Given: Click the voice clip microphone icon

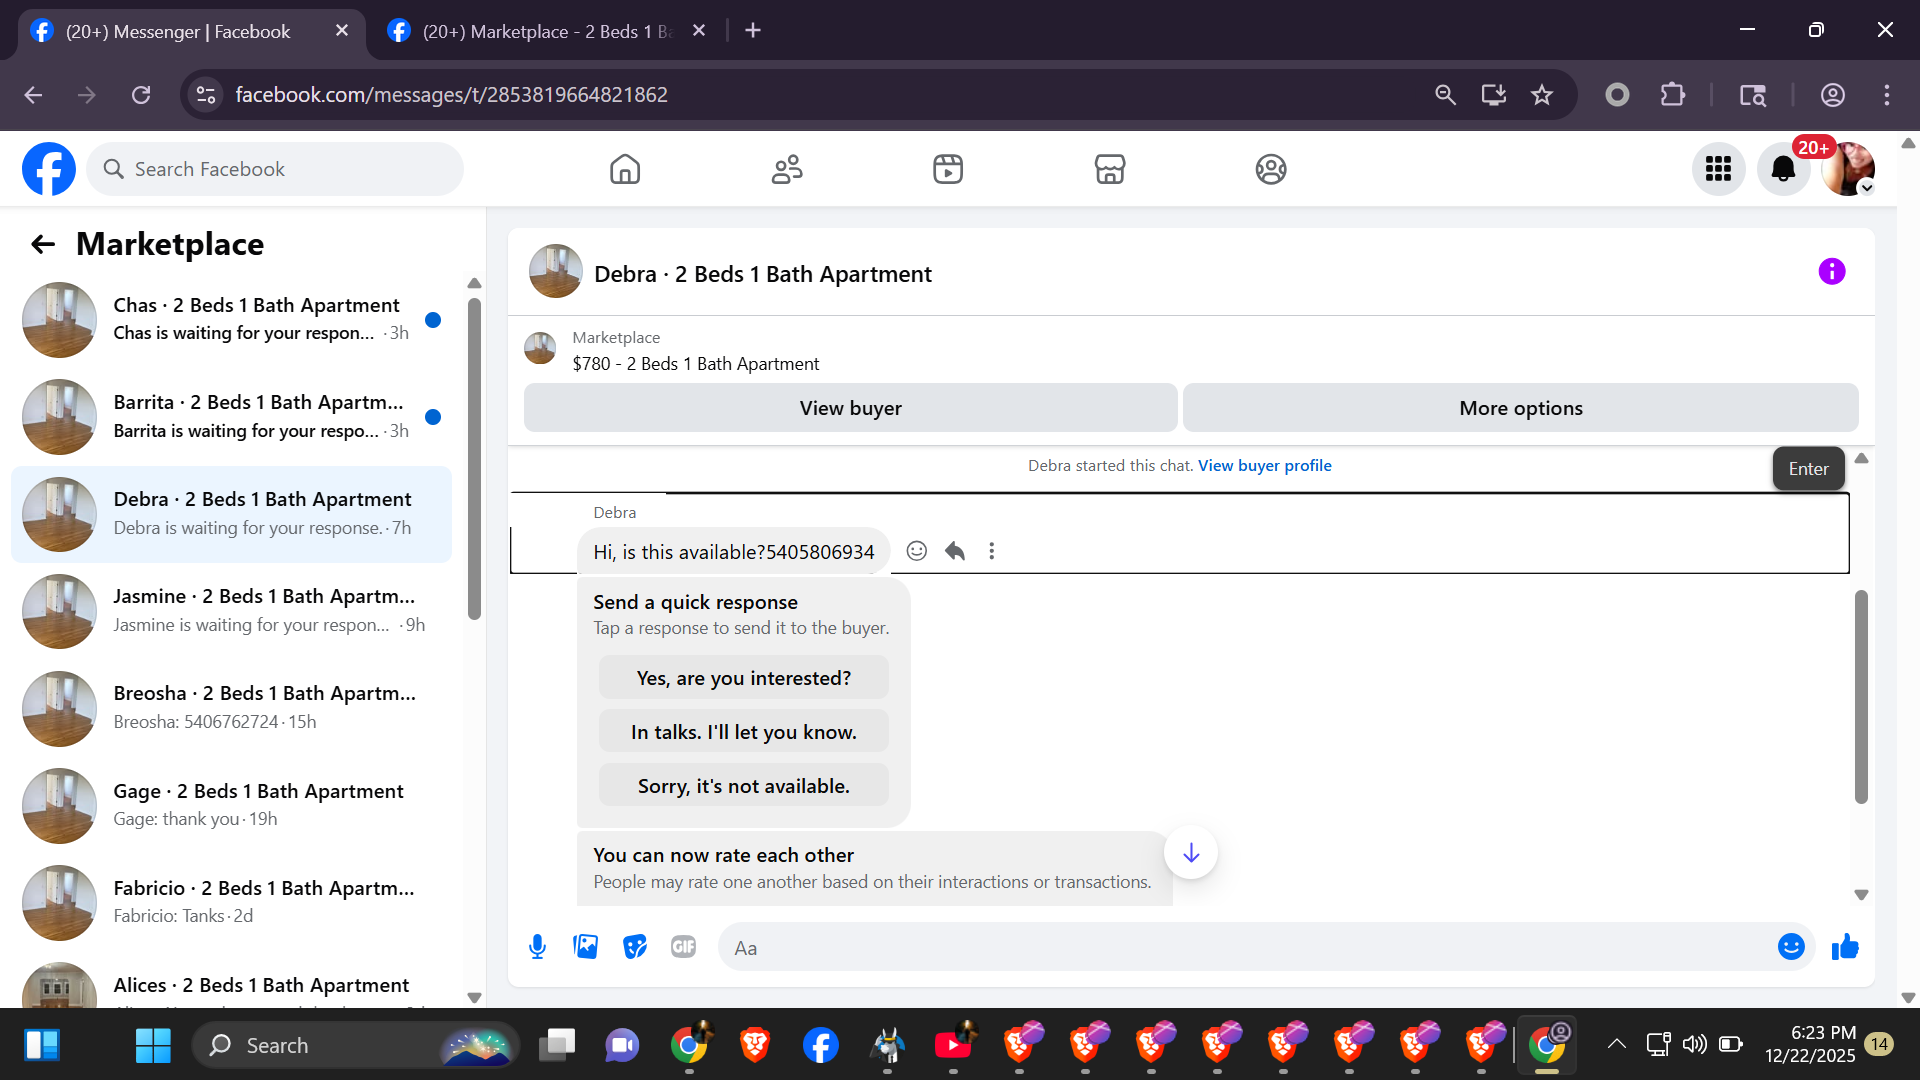Looking at the screenshot, I should click(x=537, y=946).
